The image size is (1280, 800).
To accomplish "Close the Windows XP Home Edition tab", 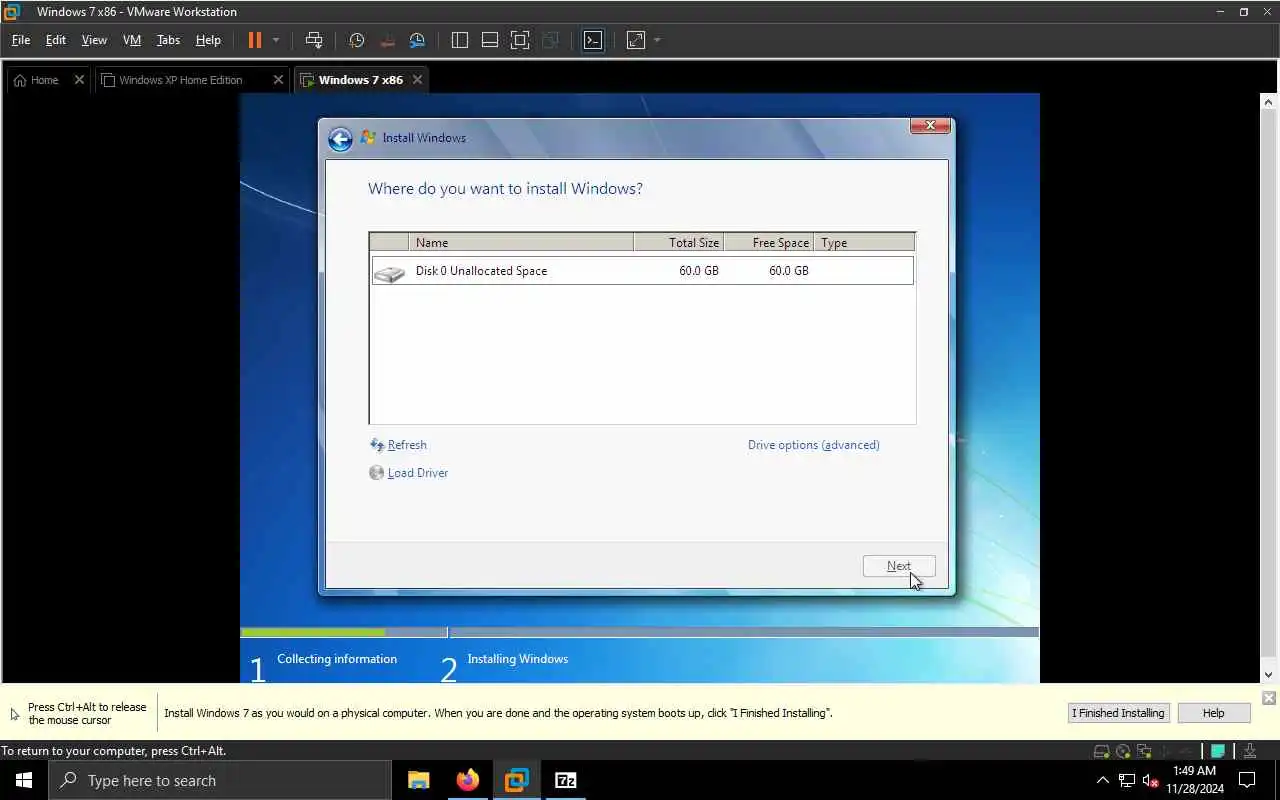I will pyautogui.click(x=279, y=80).
